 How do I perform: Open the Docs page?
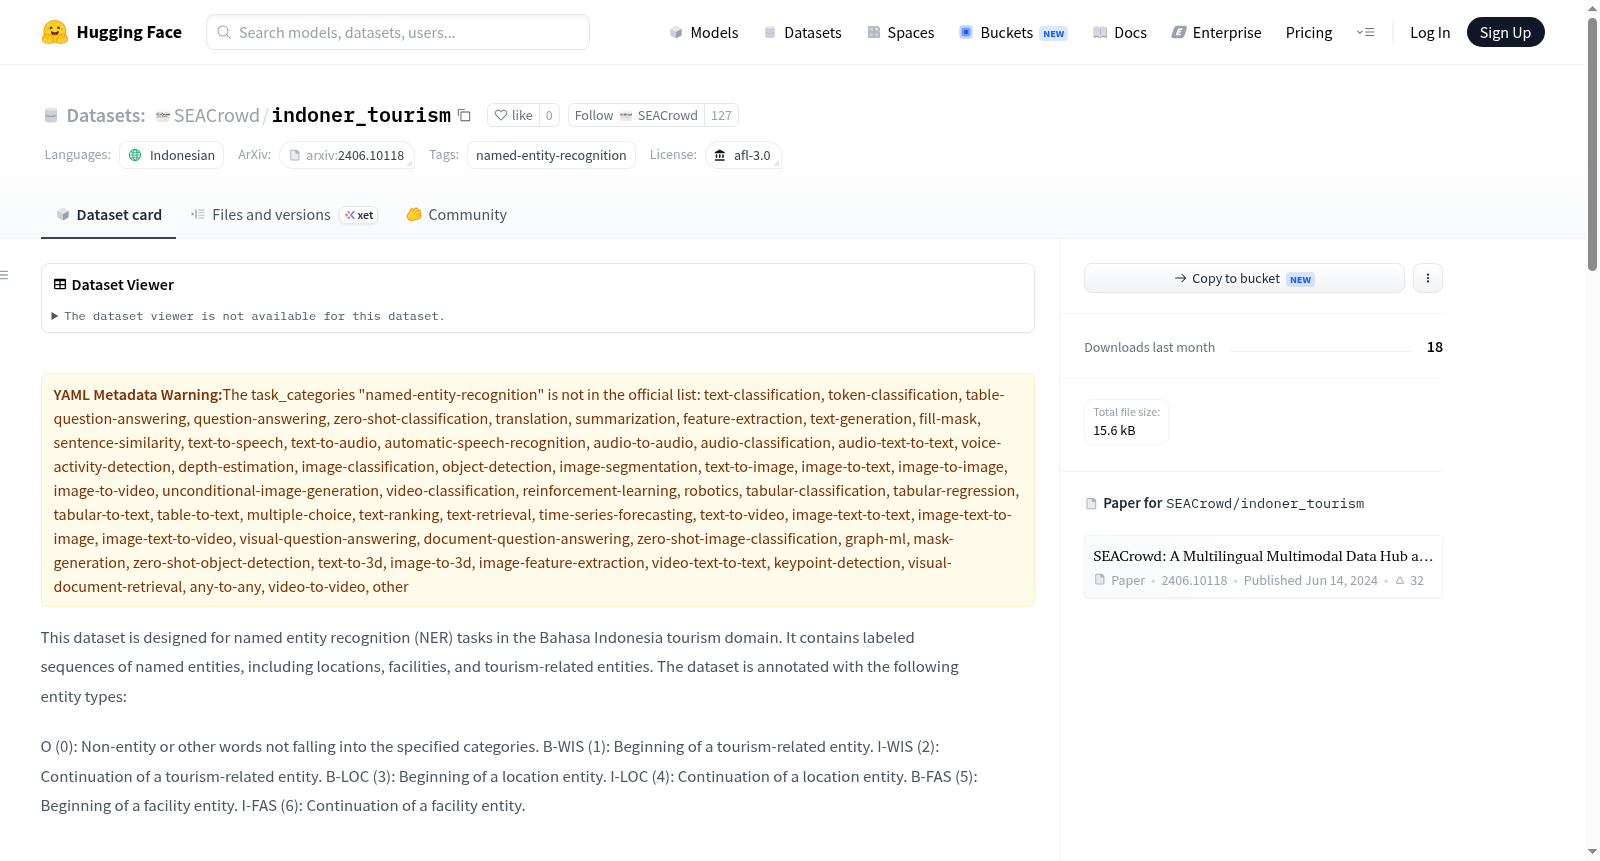(x=1120, y=32)
